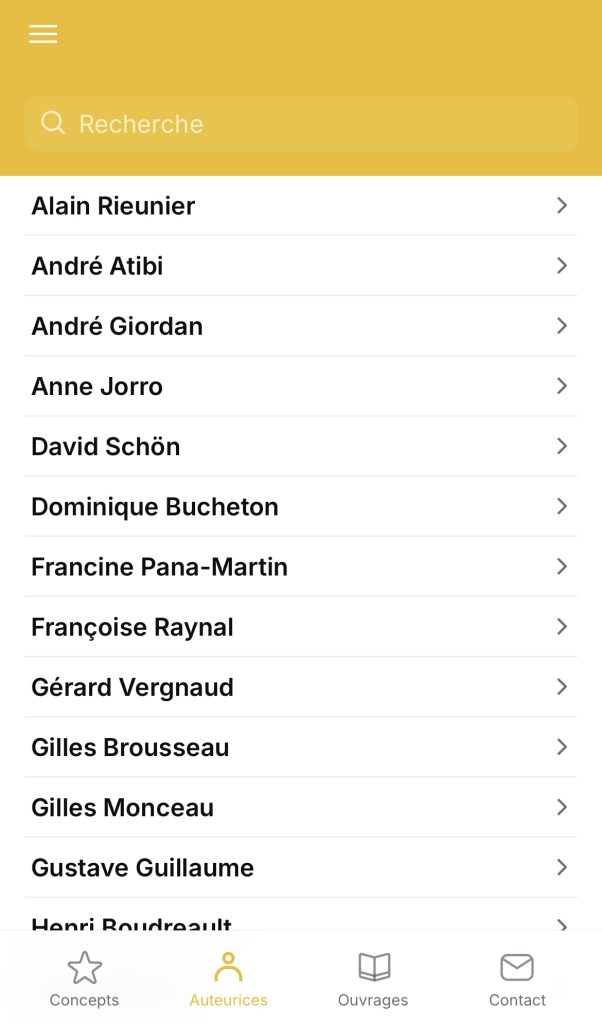
Task: Select Anne Jorro from the list
Action: [97, 386]
